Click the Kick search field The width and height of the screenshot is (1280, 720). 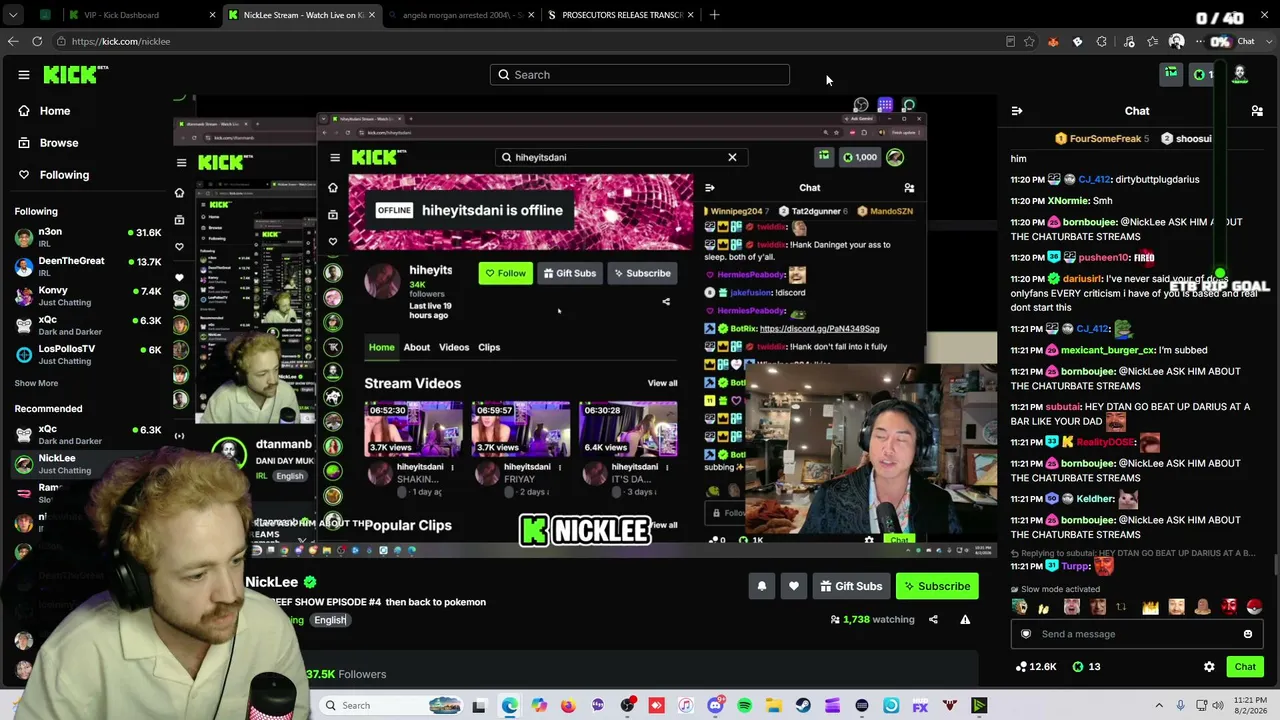[640, 75]
